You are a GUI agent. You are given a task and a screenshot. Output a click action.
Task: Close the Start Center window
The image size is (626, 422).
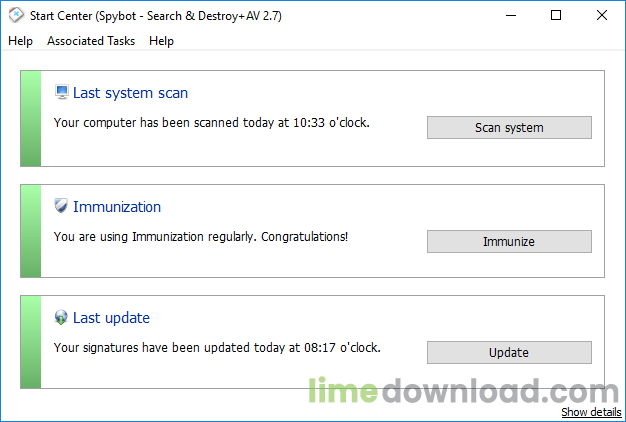click(x=602, y=15)
